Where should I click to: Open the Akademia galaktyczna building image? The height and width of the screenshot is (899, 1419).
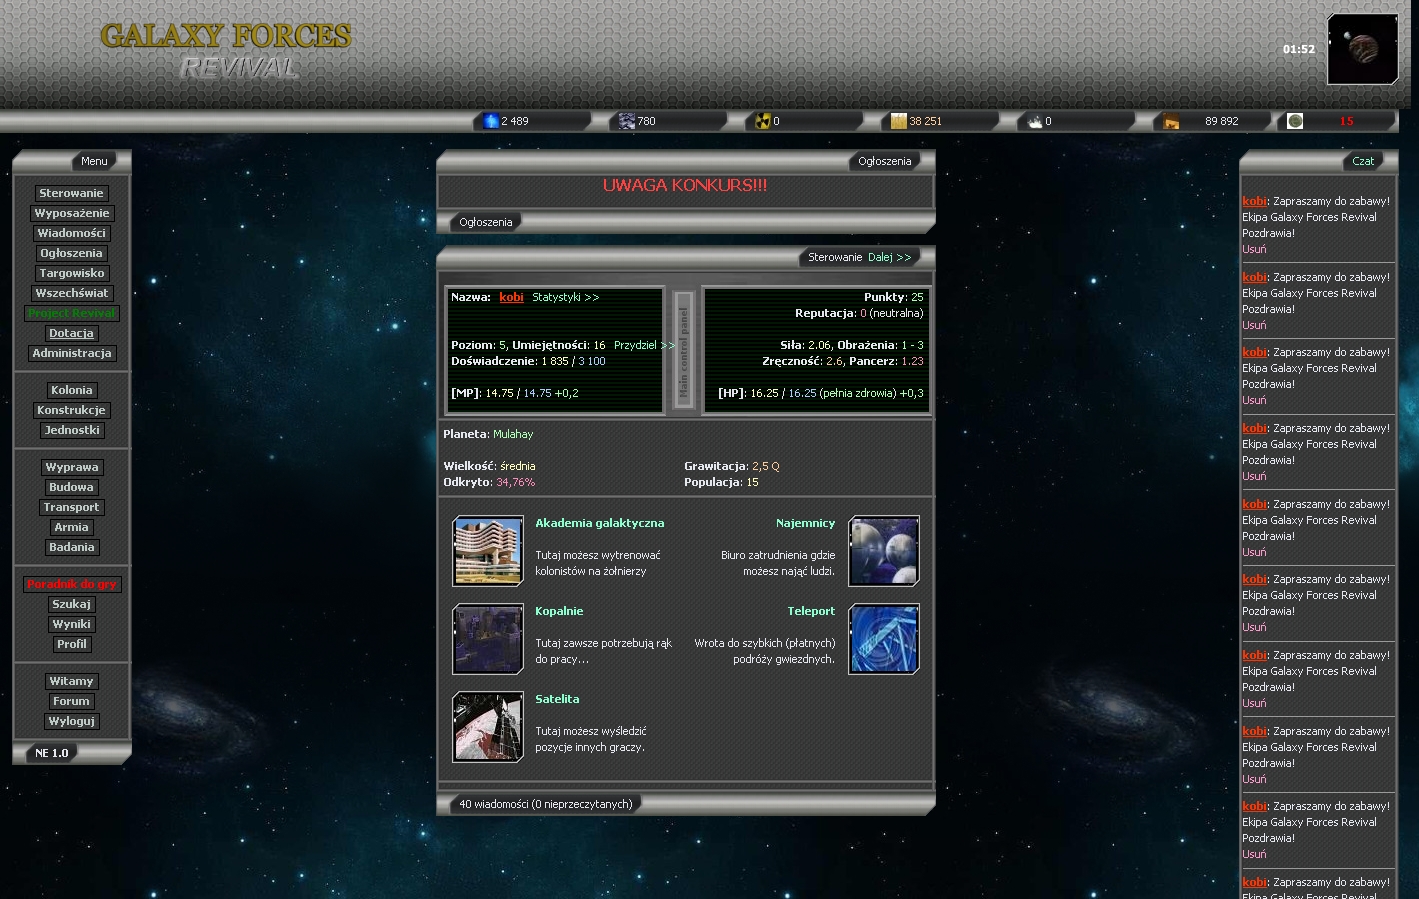(488, 551)
